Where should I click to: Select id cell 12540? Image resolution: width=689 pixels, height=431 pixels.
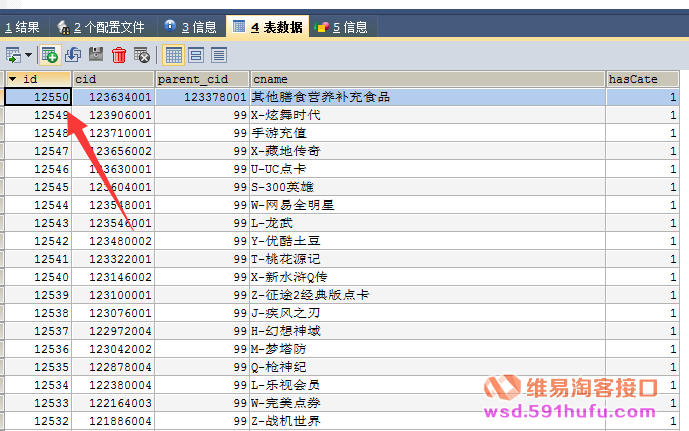38,277
